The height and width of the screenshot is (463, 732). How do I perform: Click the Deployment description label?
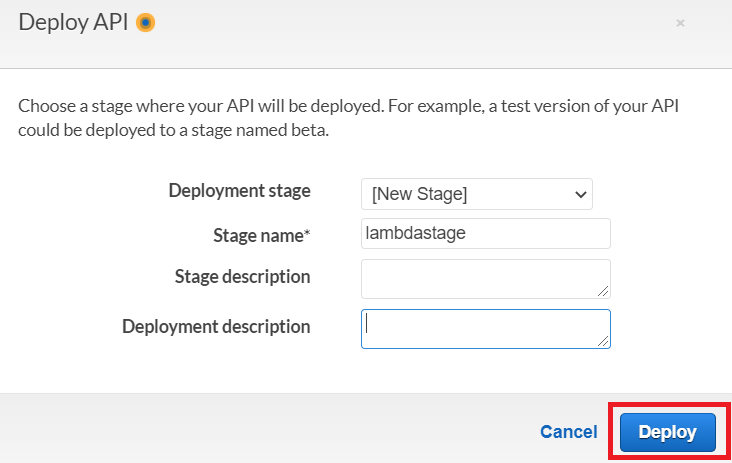click(x=216, y=327)
